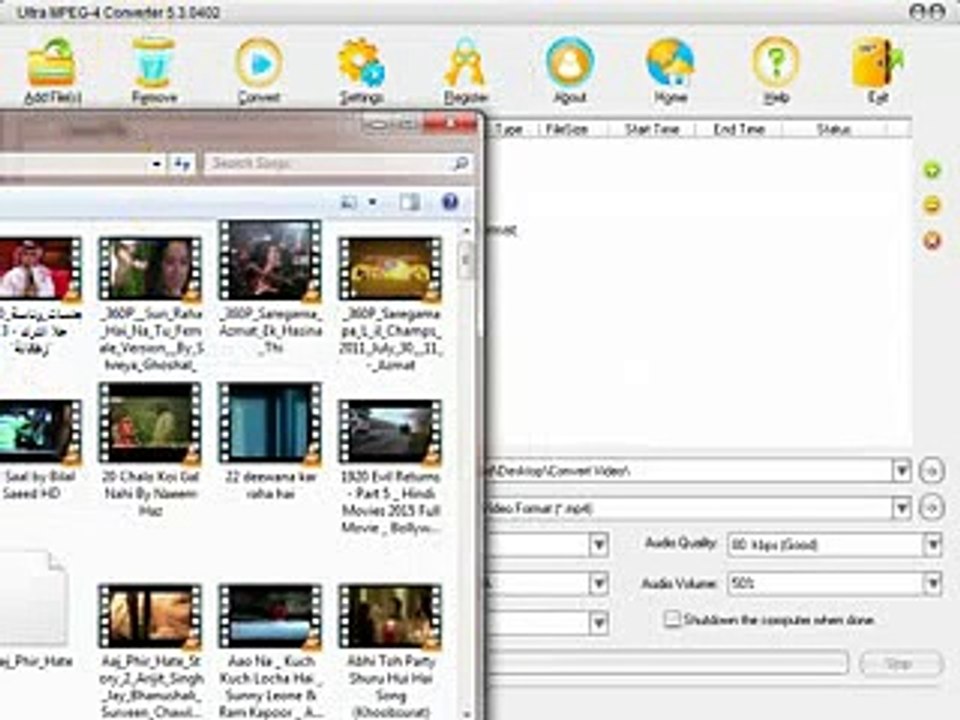The image size is (960, 720).
Task: Select 1920 Evil Returns Part 5 thumbnail
Action: 390,432
